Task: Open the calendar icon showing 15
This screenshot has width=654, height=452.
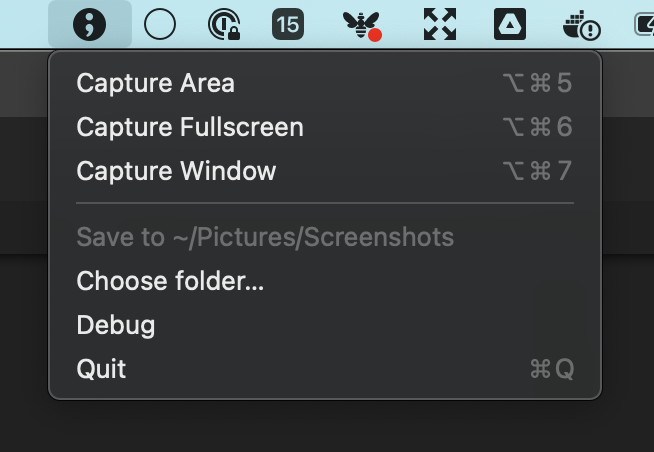Action: 288,24
